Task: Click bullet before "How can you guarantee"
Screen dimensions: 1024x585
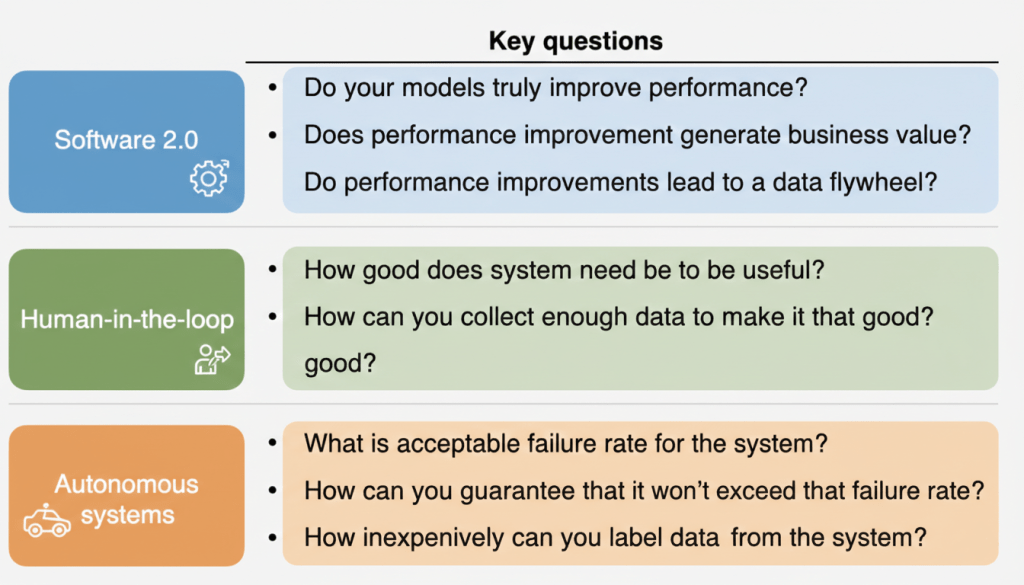Action: (x=272, y=492)
